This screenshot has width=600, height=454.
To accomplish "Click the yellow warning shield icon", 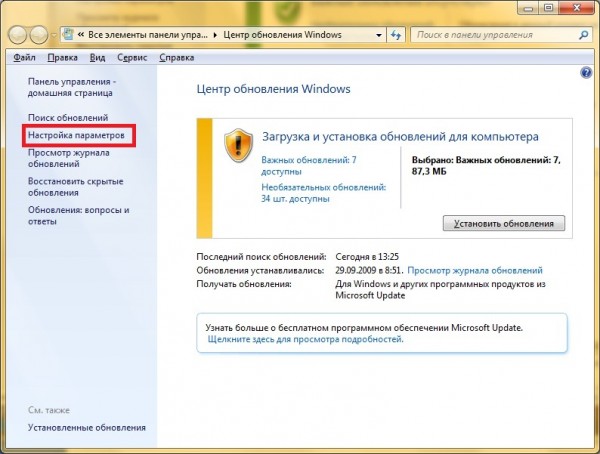I will (238, 145).
